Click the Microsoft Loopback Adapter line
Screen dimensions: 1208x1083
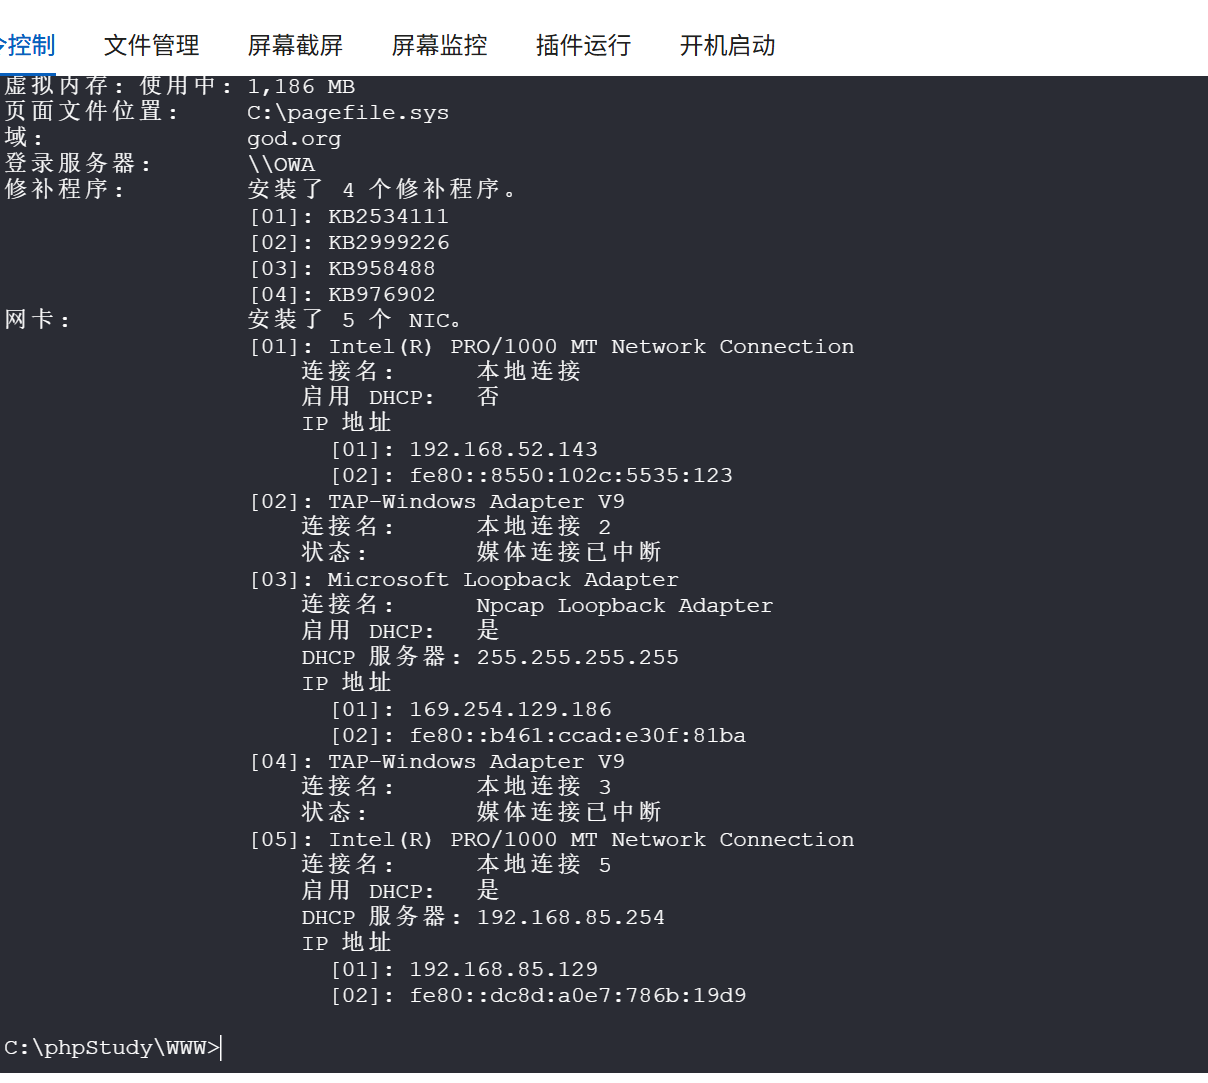464,580
